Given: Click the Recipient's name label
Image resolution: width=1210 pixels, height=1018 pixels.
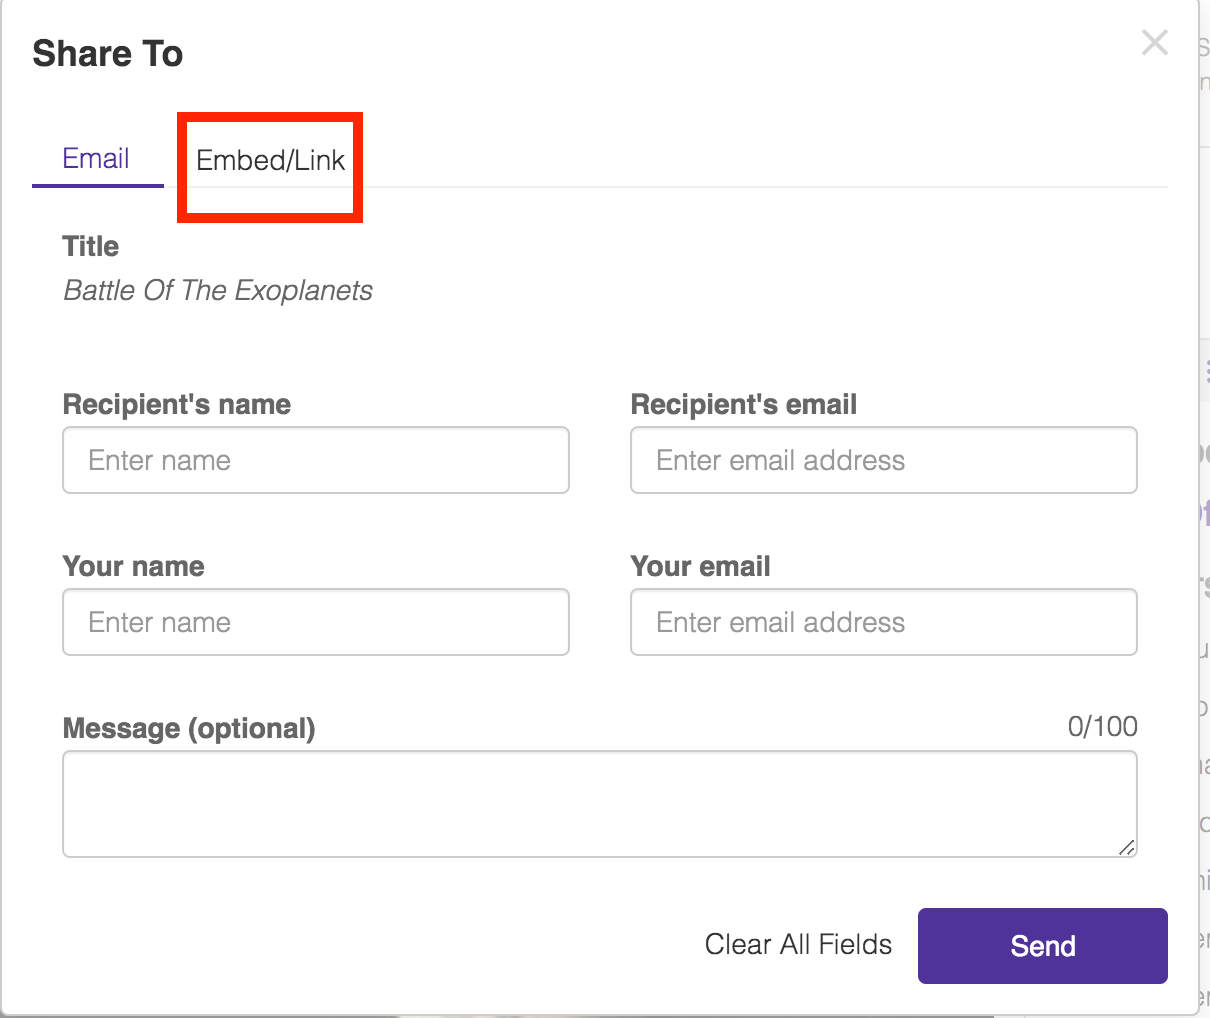Looking at the screenshot, I should [x=177, y=405].
